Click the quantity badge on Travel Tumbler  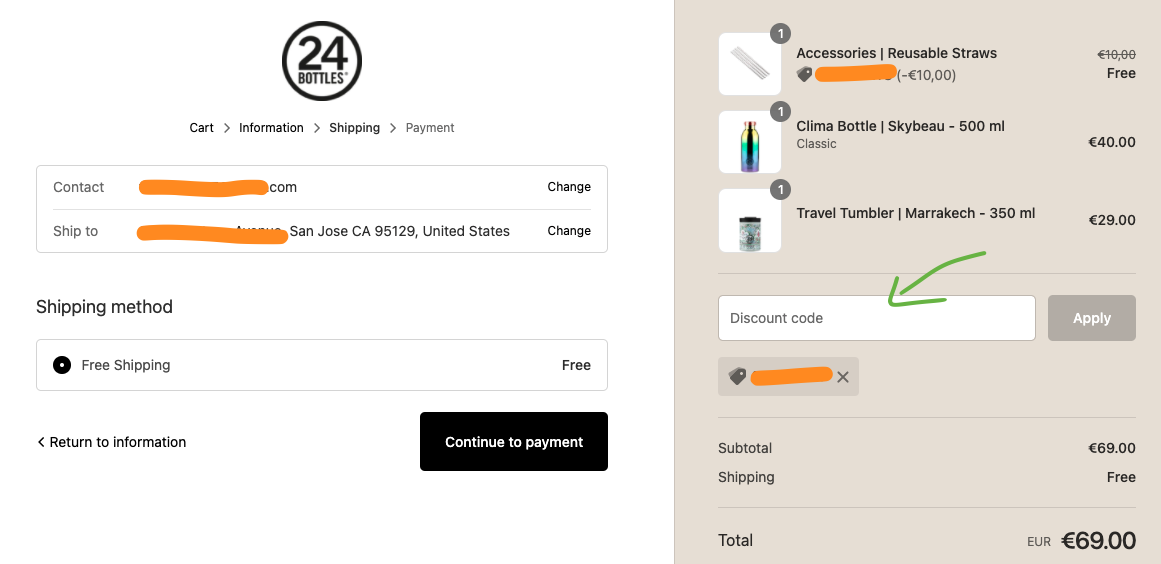(780, 189)
